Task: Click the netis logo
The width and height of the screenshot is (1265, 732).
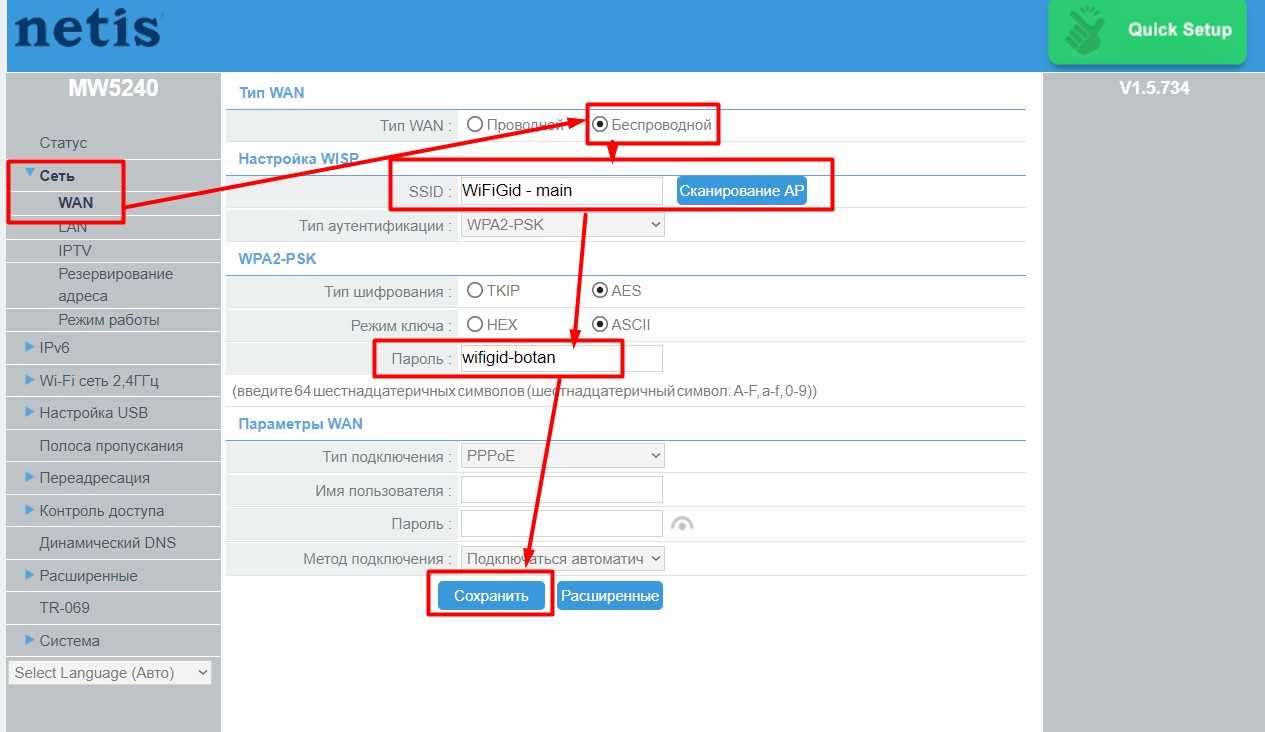Action: coord(88,29)
